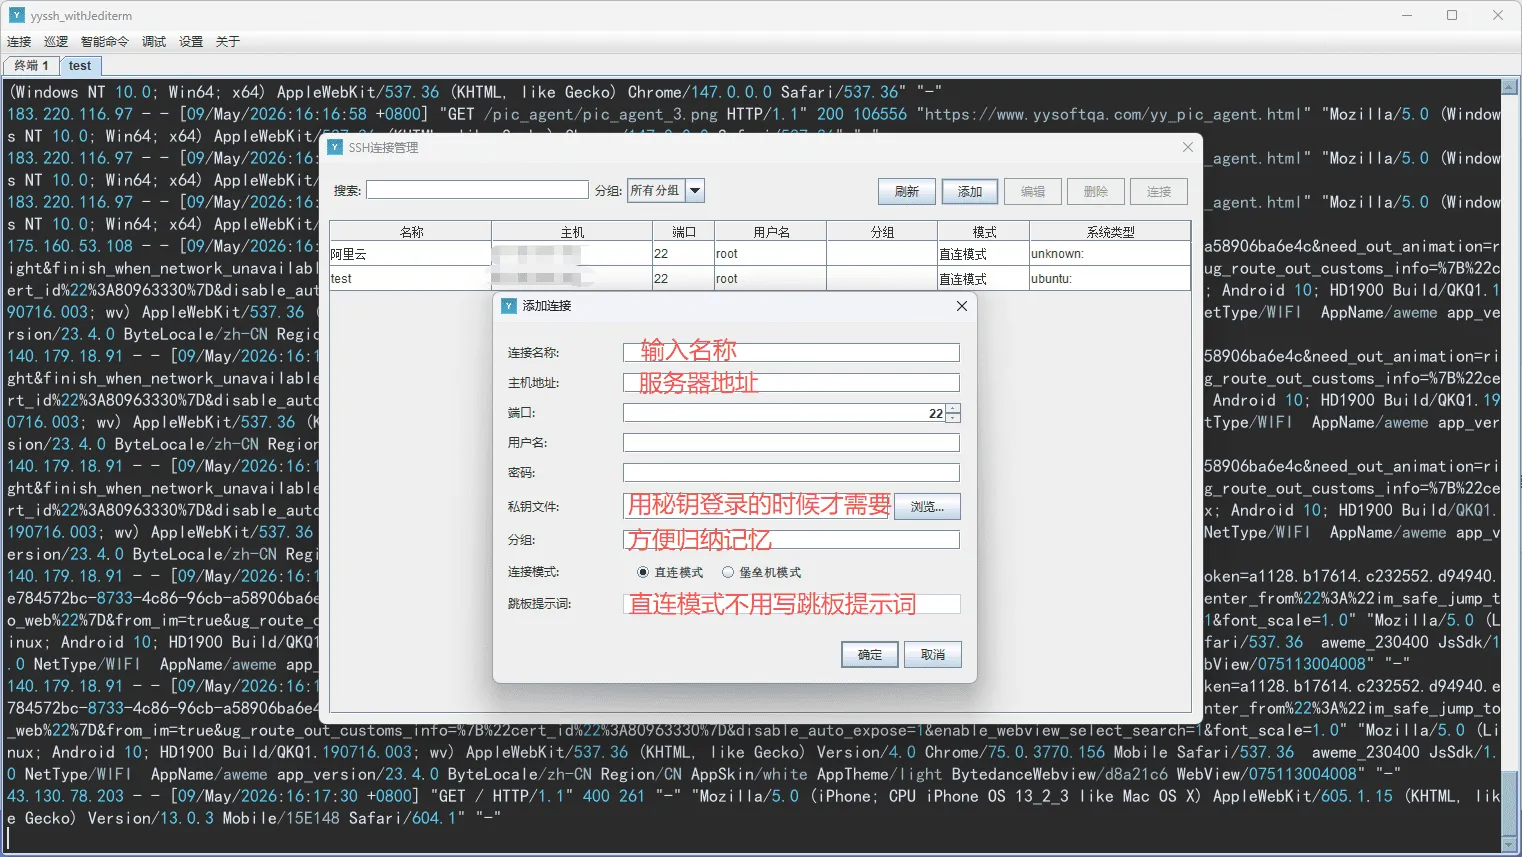Click the 添加连接 dialog icon
The image size is (1522, 857).
[x=509, y=306]
